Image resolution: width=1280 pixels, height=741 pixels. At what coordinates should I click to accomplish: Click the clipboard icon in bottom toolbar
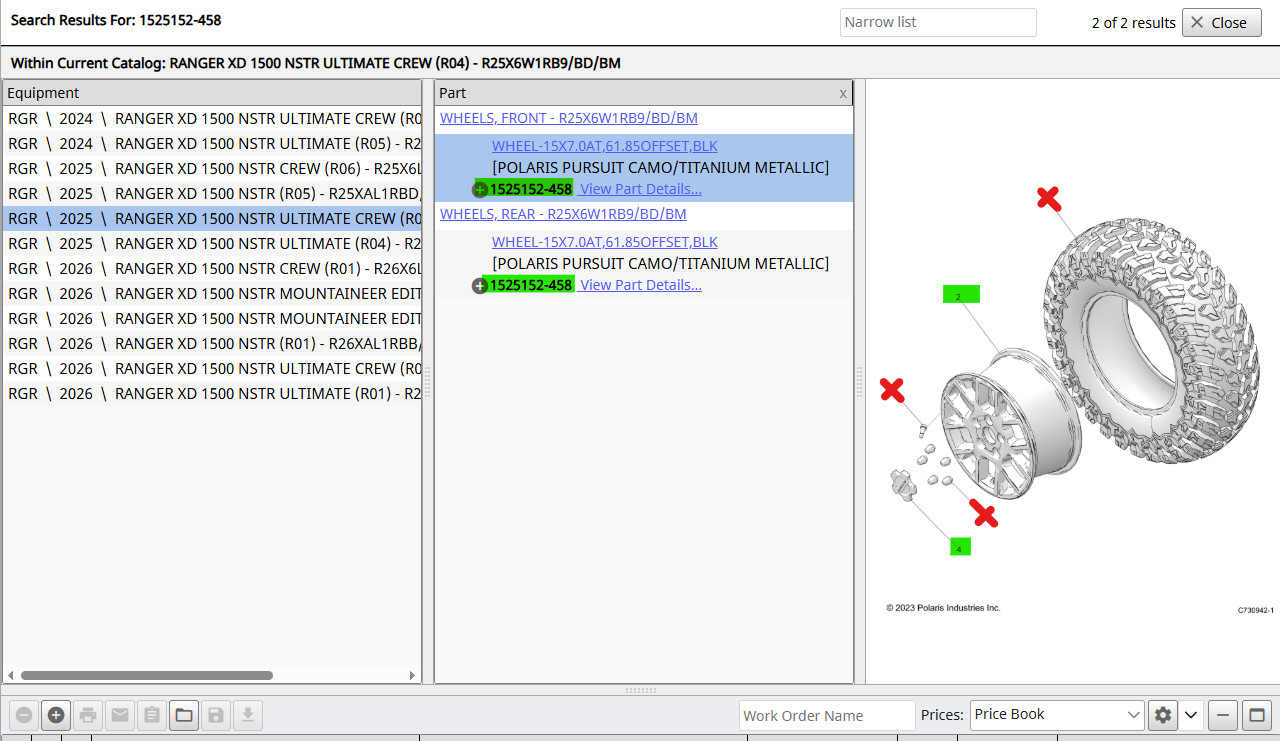[x=152, y=715]
